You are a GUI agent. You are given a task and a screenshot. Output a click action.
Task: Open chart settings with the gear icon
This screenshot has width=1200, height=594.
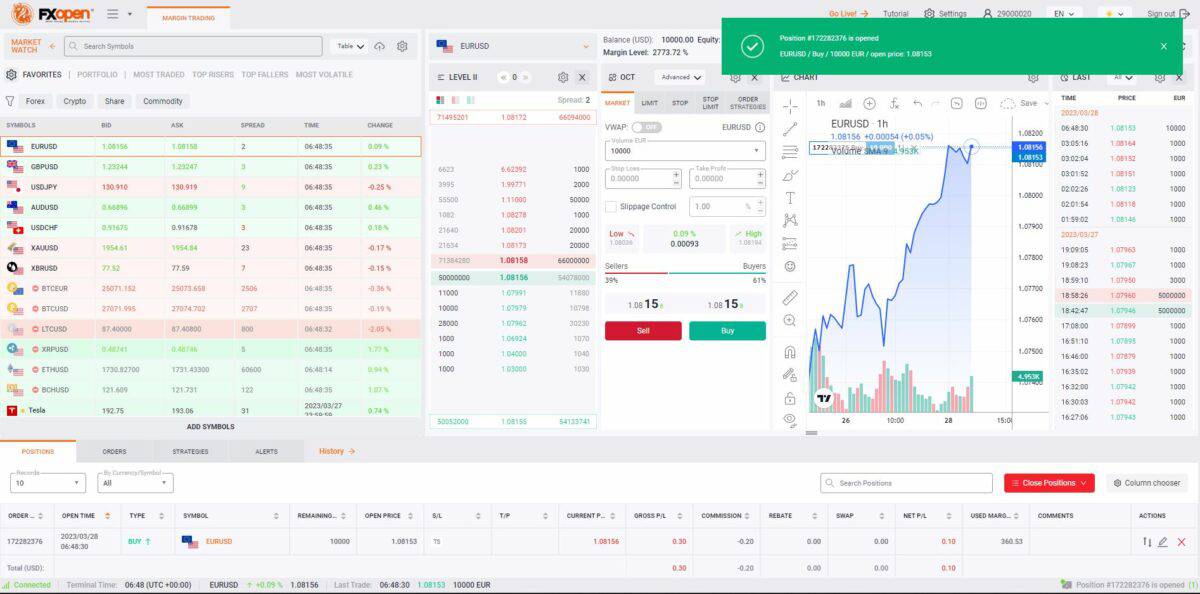[x=1034, y=77]
